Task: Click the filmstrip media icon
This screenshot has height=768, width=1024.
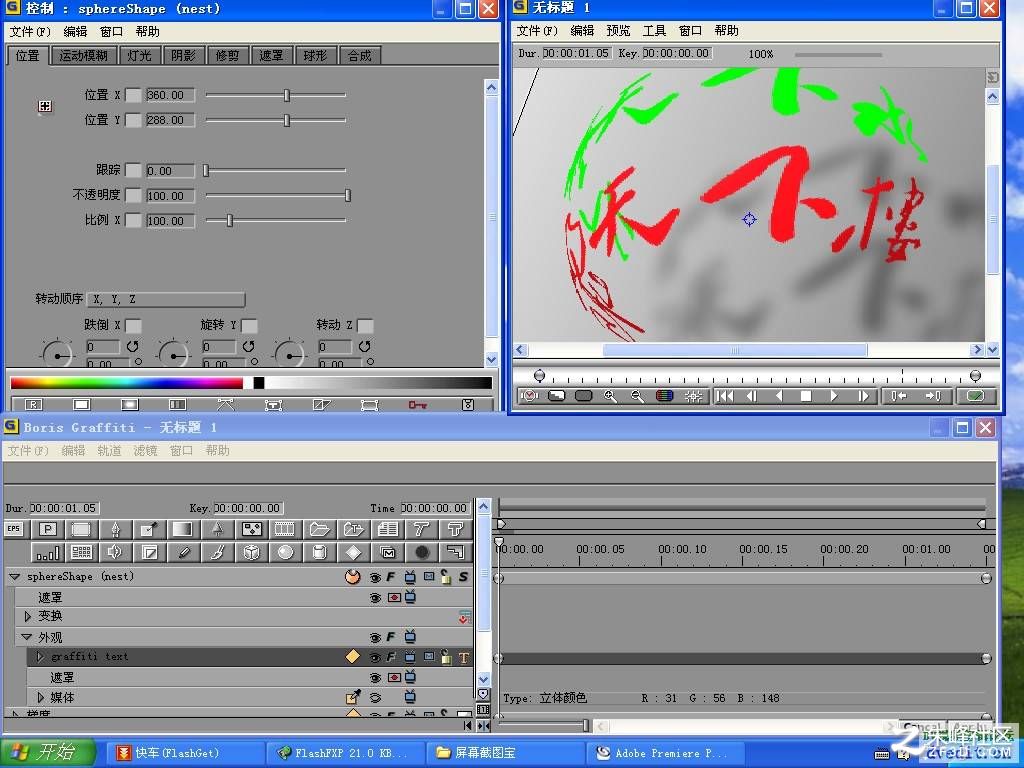Action: coord(285,529)
